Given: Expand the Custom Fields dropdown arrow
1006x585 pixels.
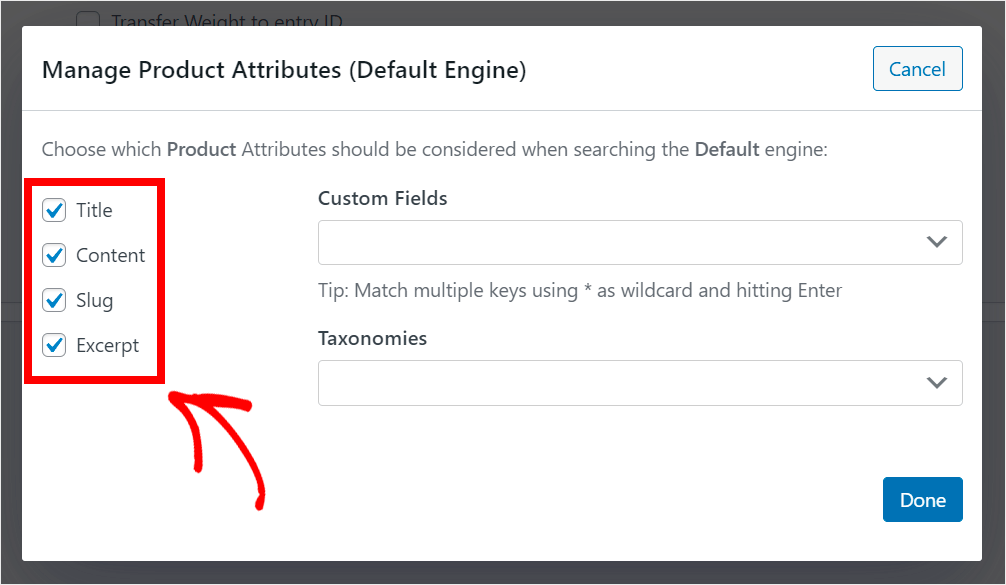Looking at the screenshot, I should [936, 242].
